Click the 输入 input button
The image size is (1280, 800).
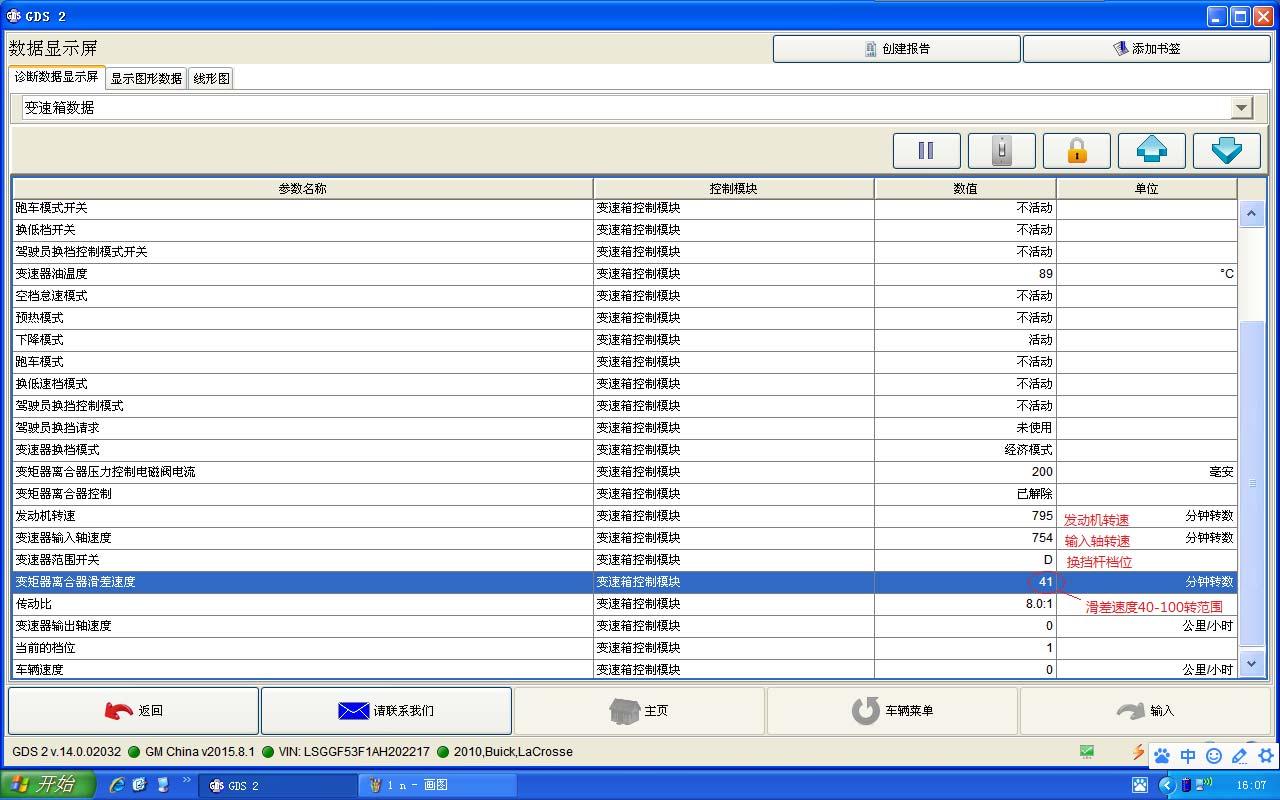(x=1144, y=711)
